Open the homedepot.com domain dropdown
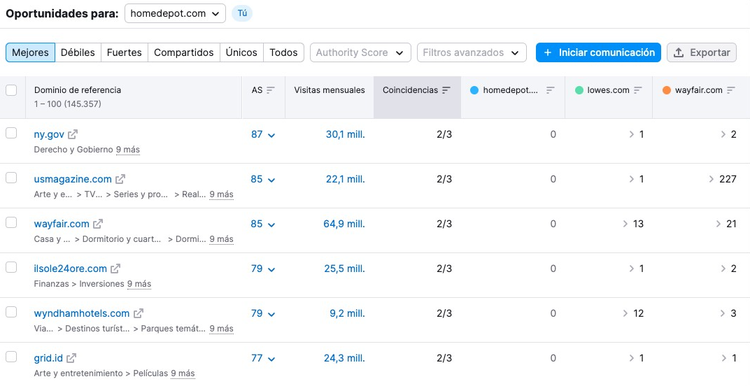The width and height of the screenshot is (750, 386). click(x=175, y=13)
